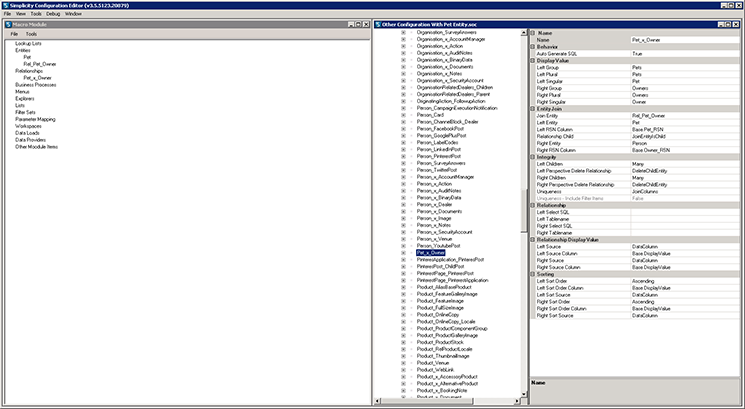Click the Uniqueness value JoinColumns
Image resolution: width=745 pixels, height=409 pixels.
click(x=685, y=191)
